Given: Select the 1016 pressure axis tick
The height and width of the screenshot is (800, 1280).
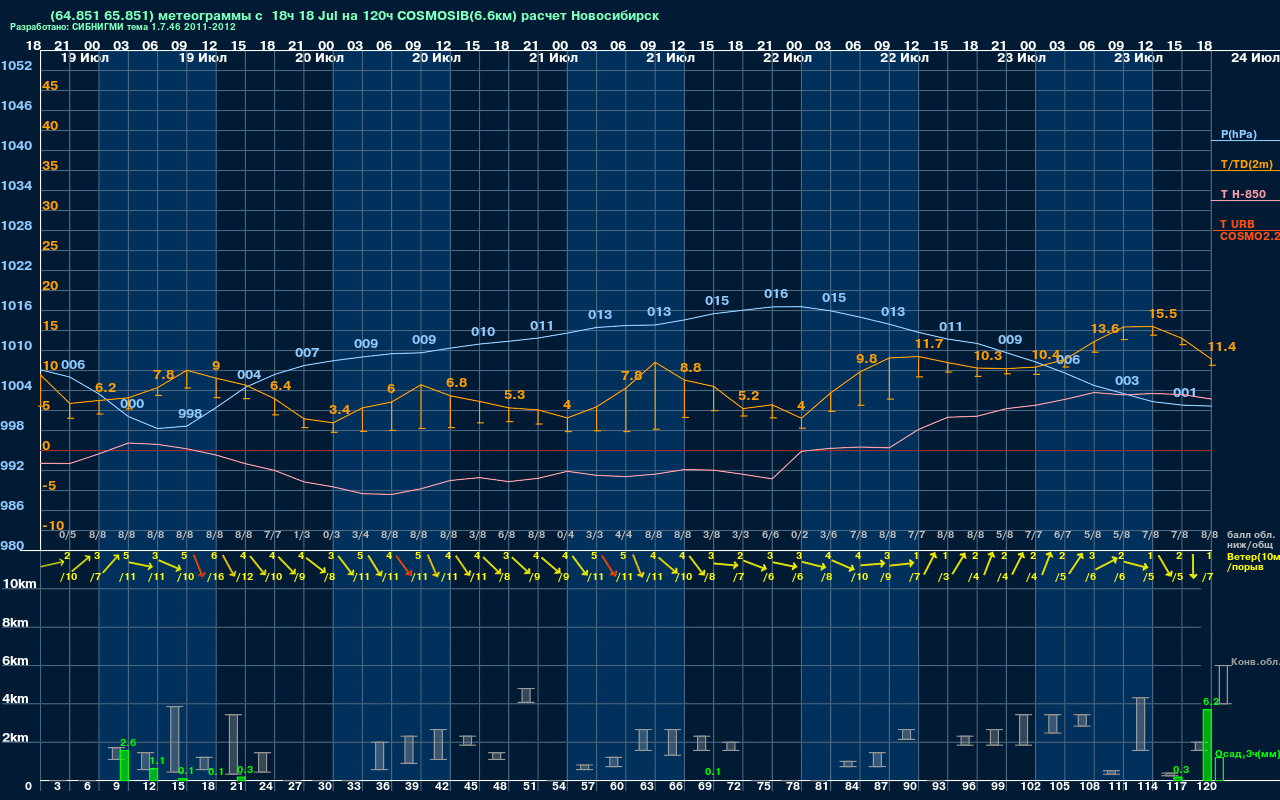Looking at the screenshot, I should point(16,306).
